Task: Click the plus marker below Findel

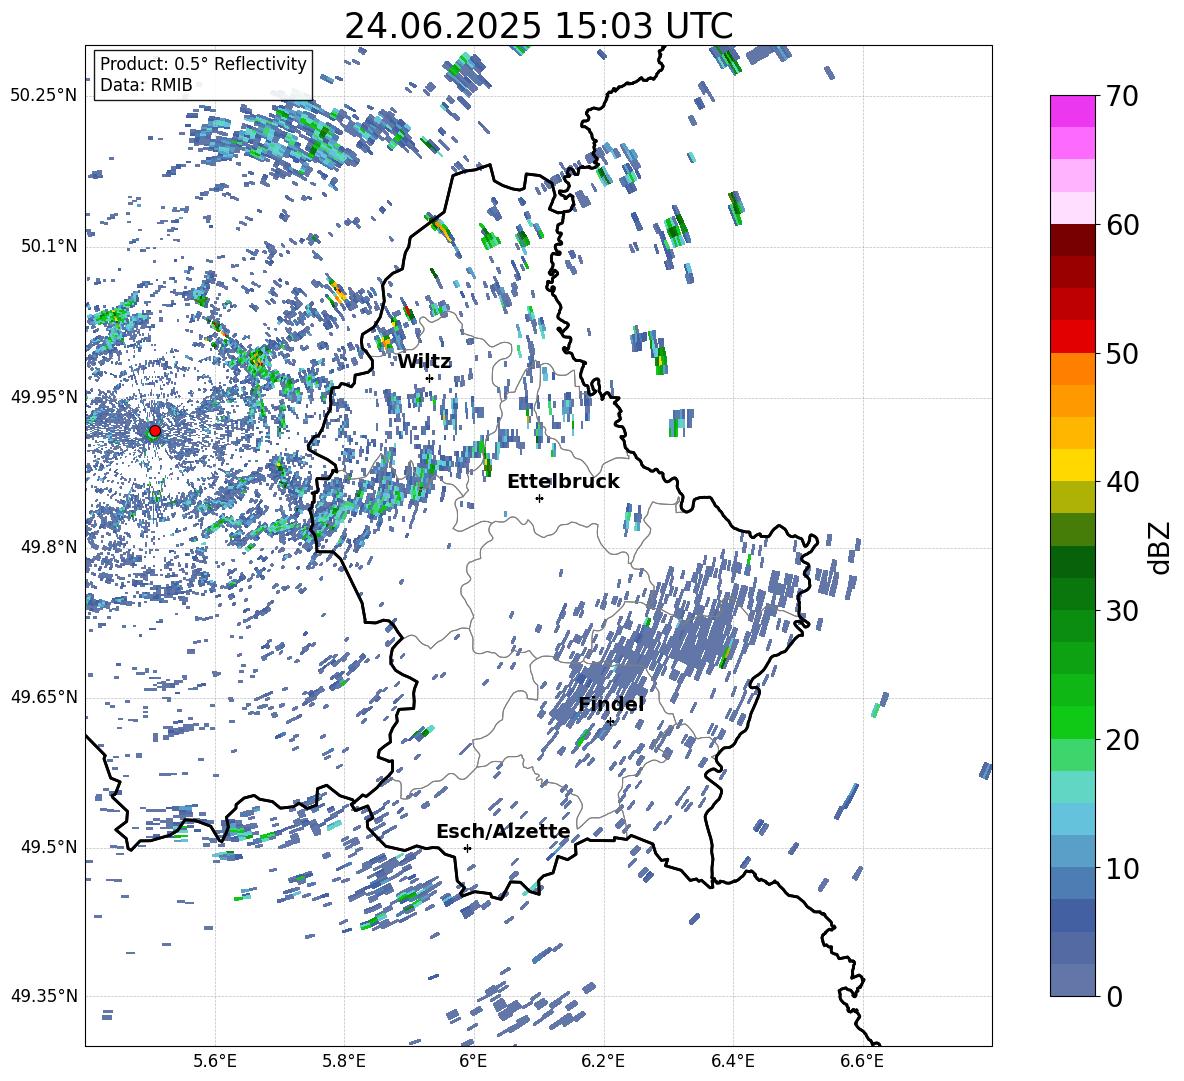Action: pos(610,722)
